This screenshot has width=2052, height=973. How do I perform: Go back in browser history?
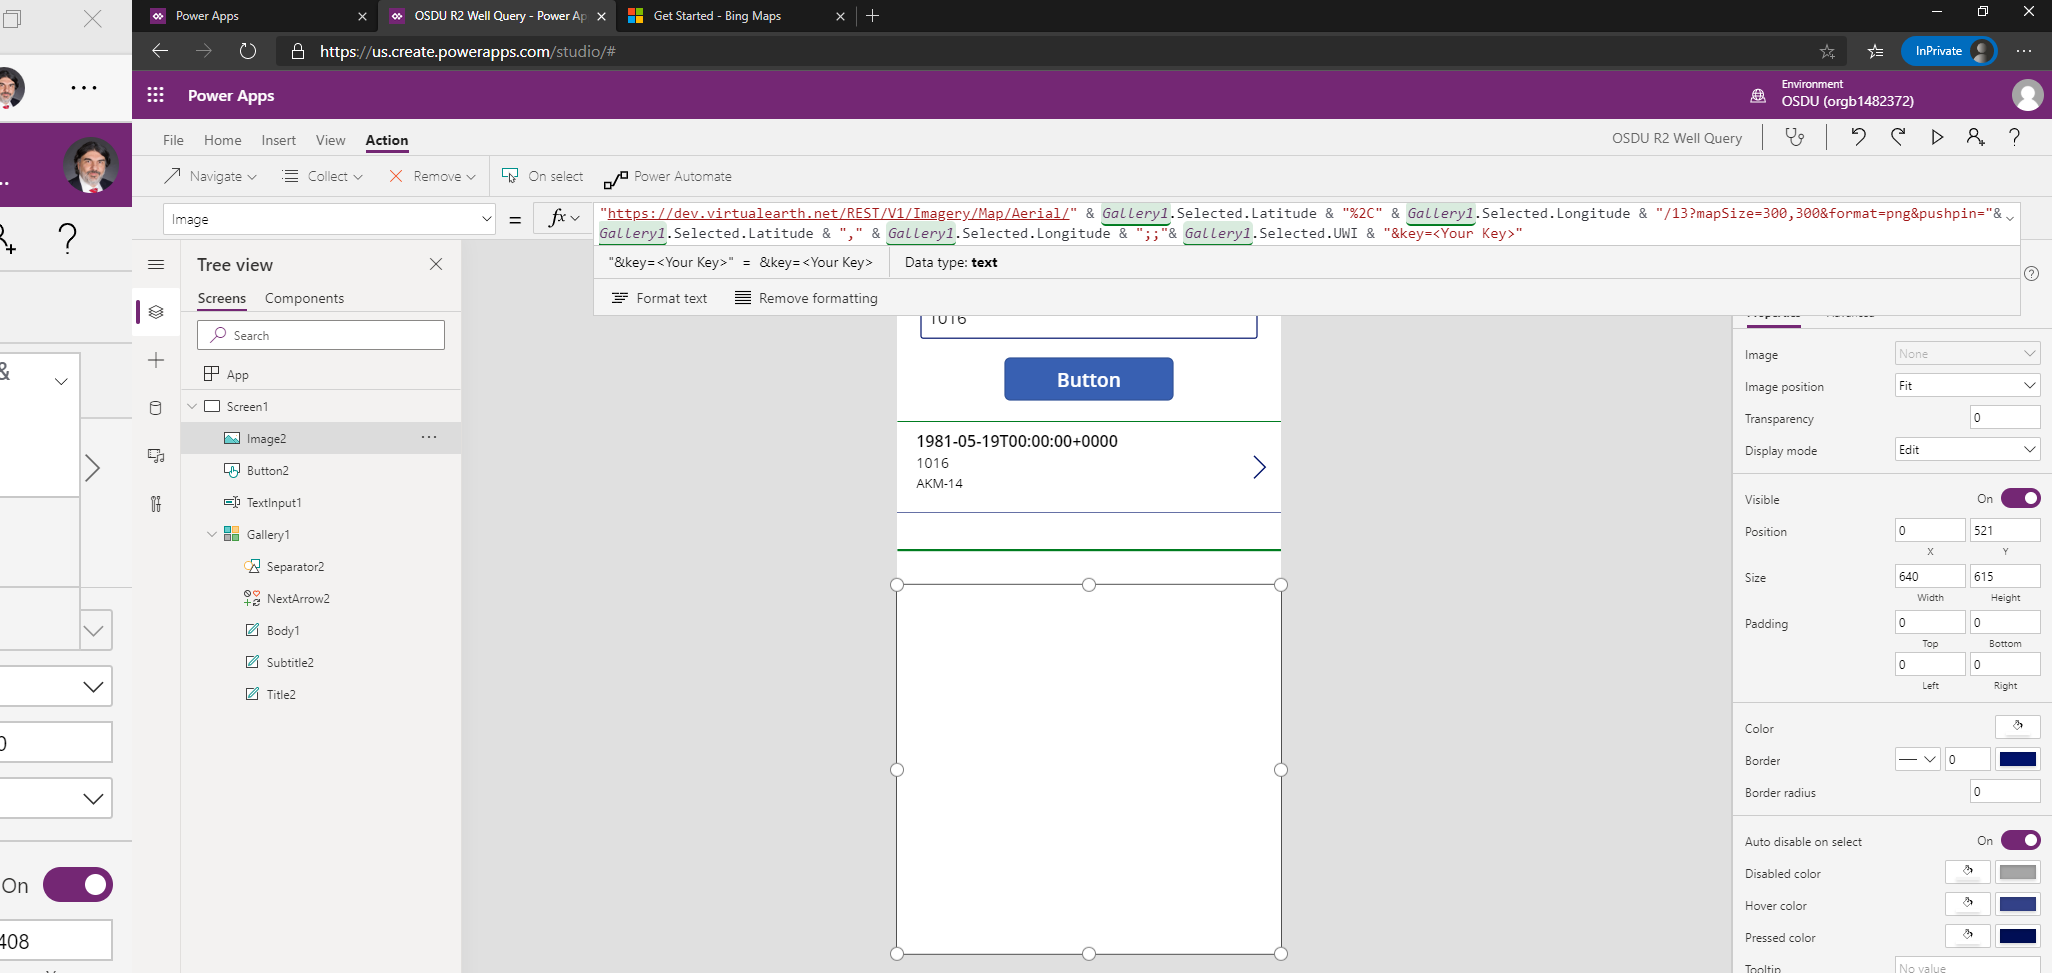160,51
